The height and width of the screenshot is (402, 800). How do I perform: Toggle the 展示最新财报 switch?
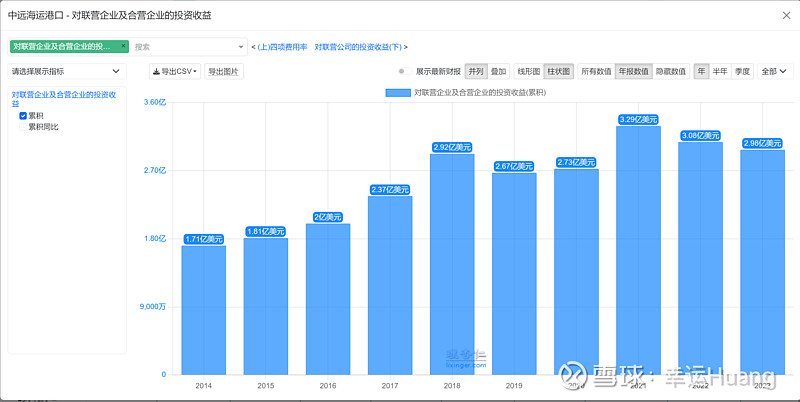(x=405, y=71)
